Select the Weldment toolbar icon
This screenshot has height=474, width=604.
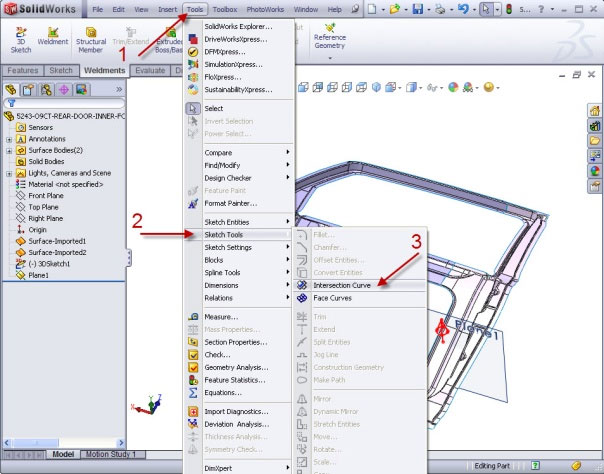tap(53, 32)
